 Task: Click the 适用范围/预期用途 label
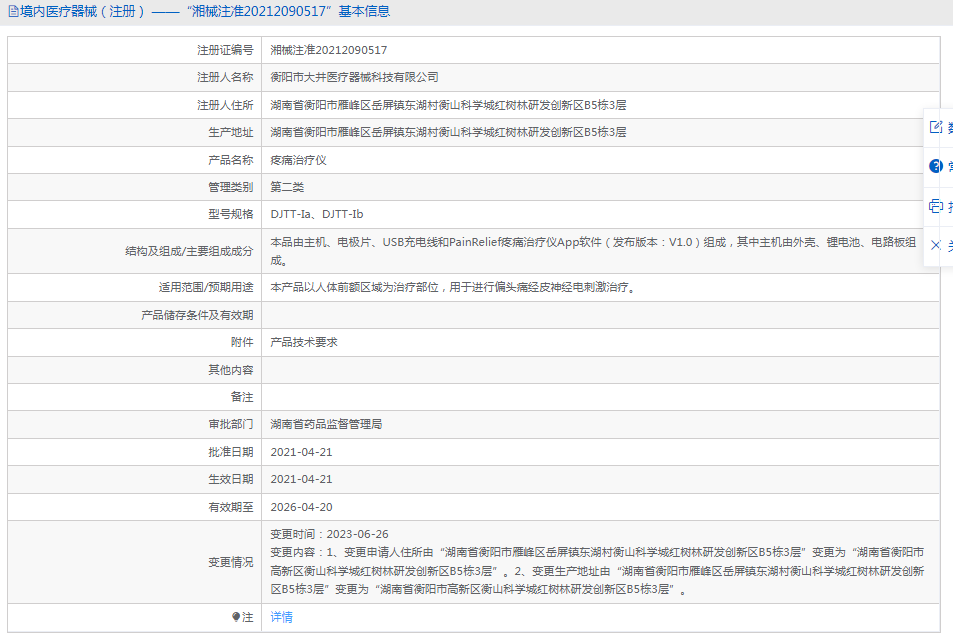point(206,287)
